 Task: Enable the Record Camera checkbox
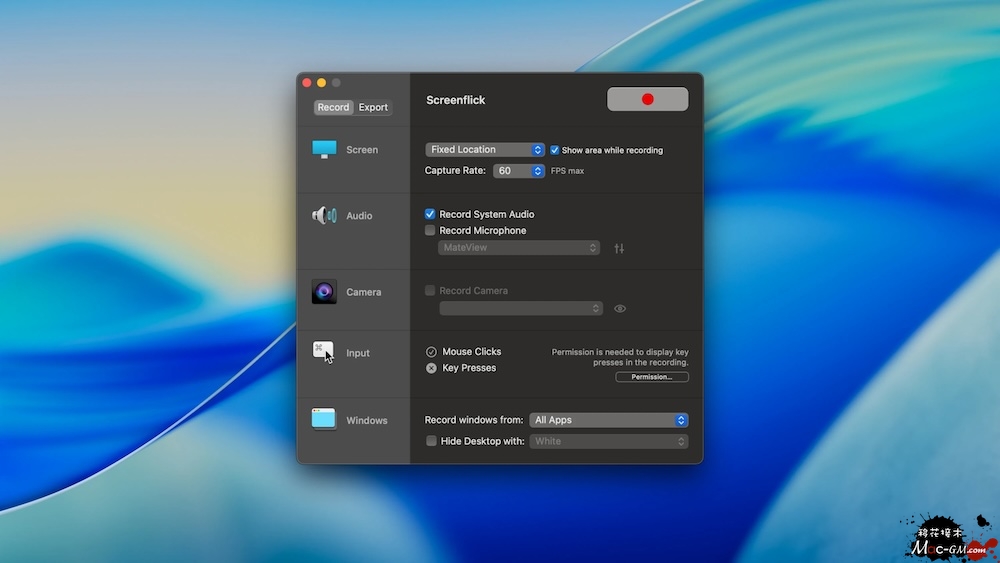[430, 290]
